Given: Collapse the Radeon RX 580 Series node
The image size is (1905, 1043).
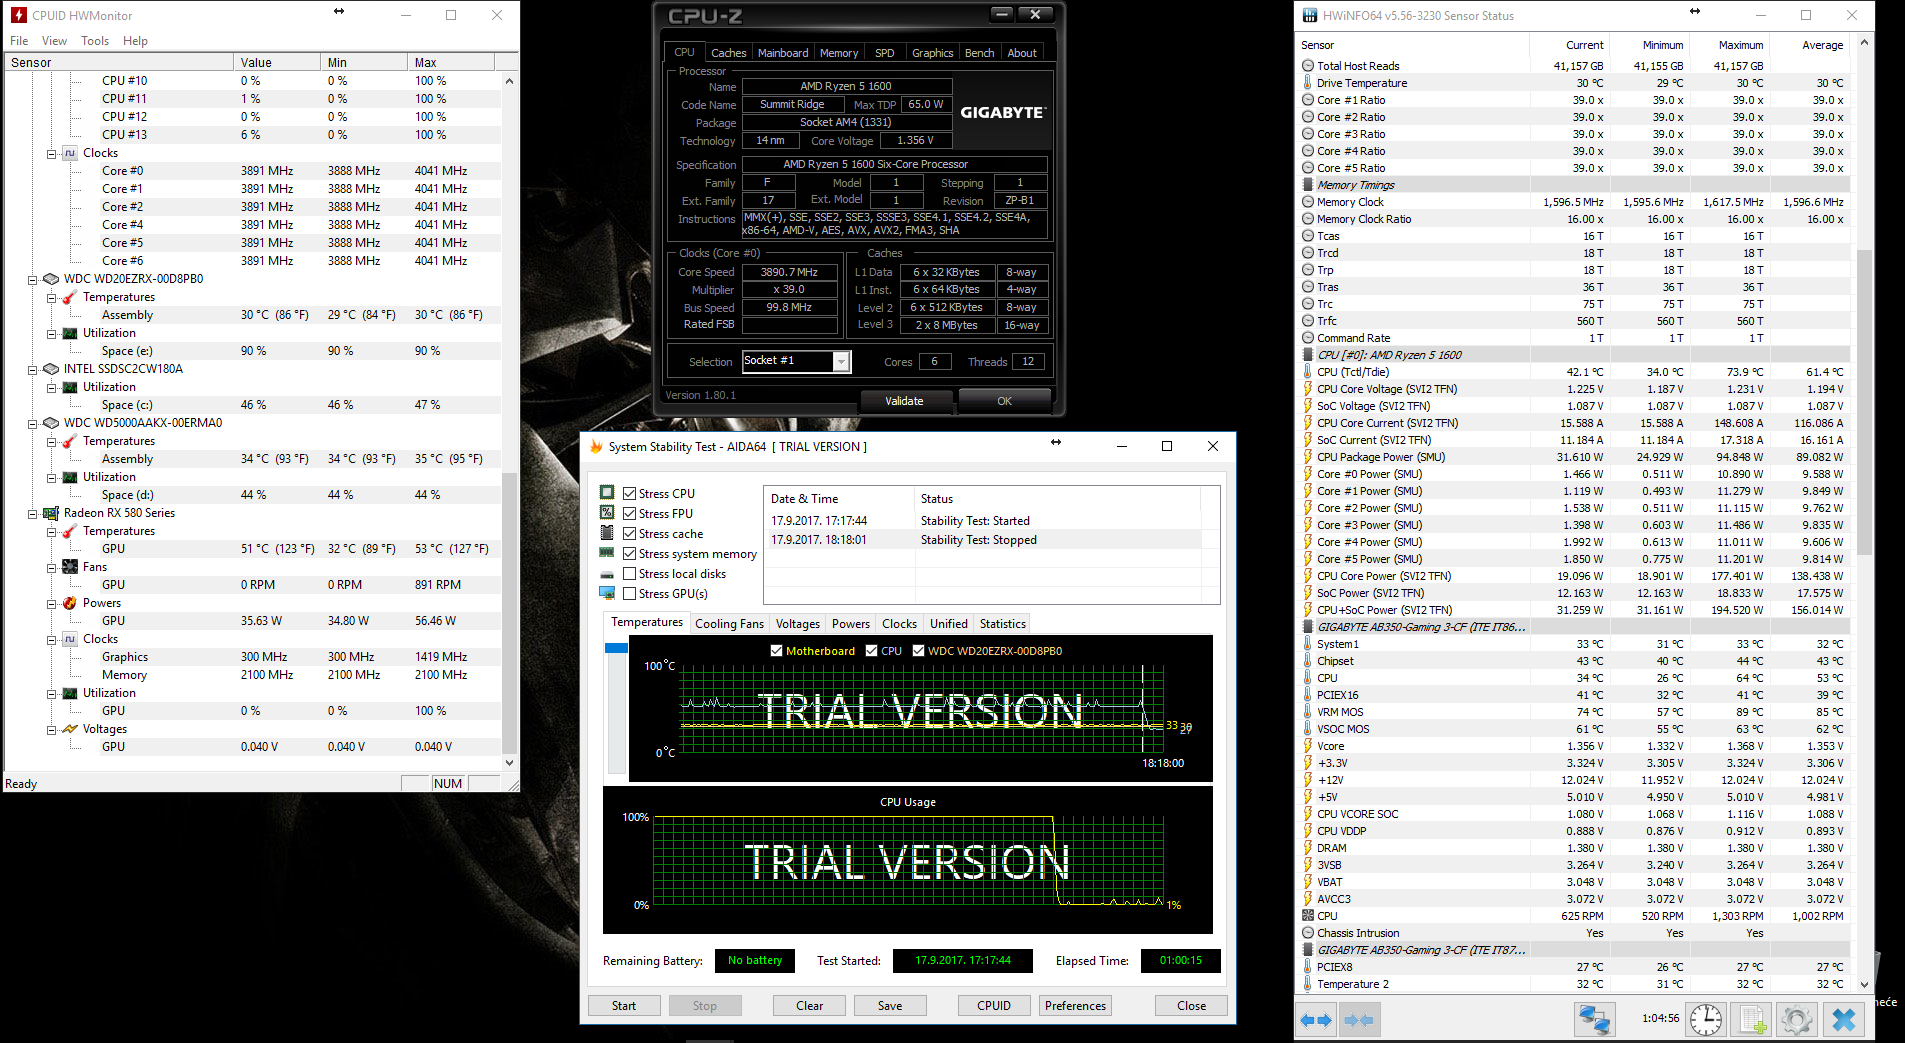Looking at the screenshot, I should tap(33, 513).
